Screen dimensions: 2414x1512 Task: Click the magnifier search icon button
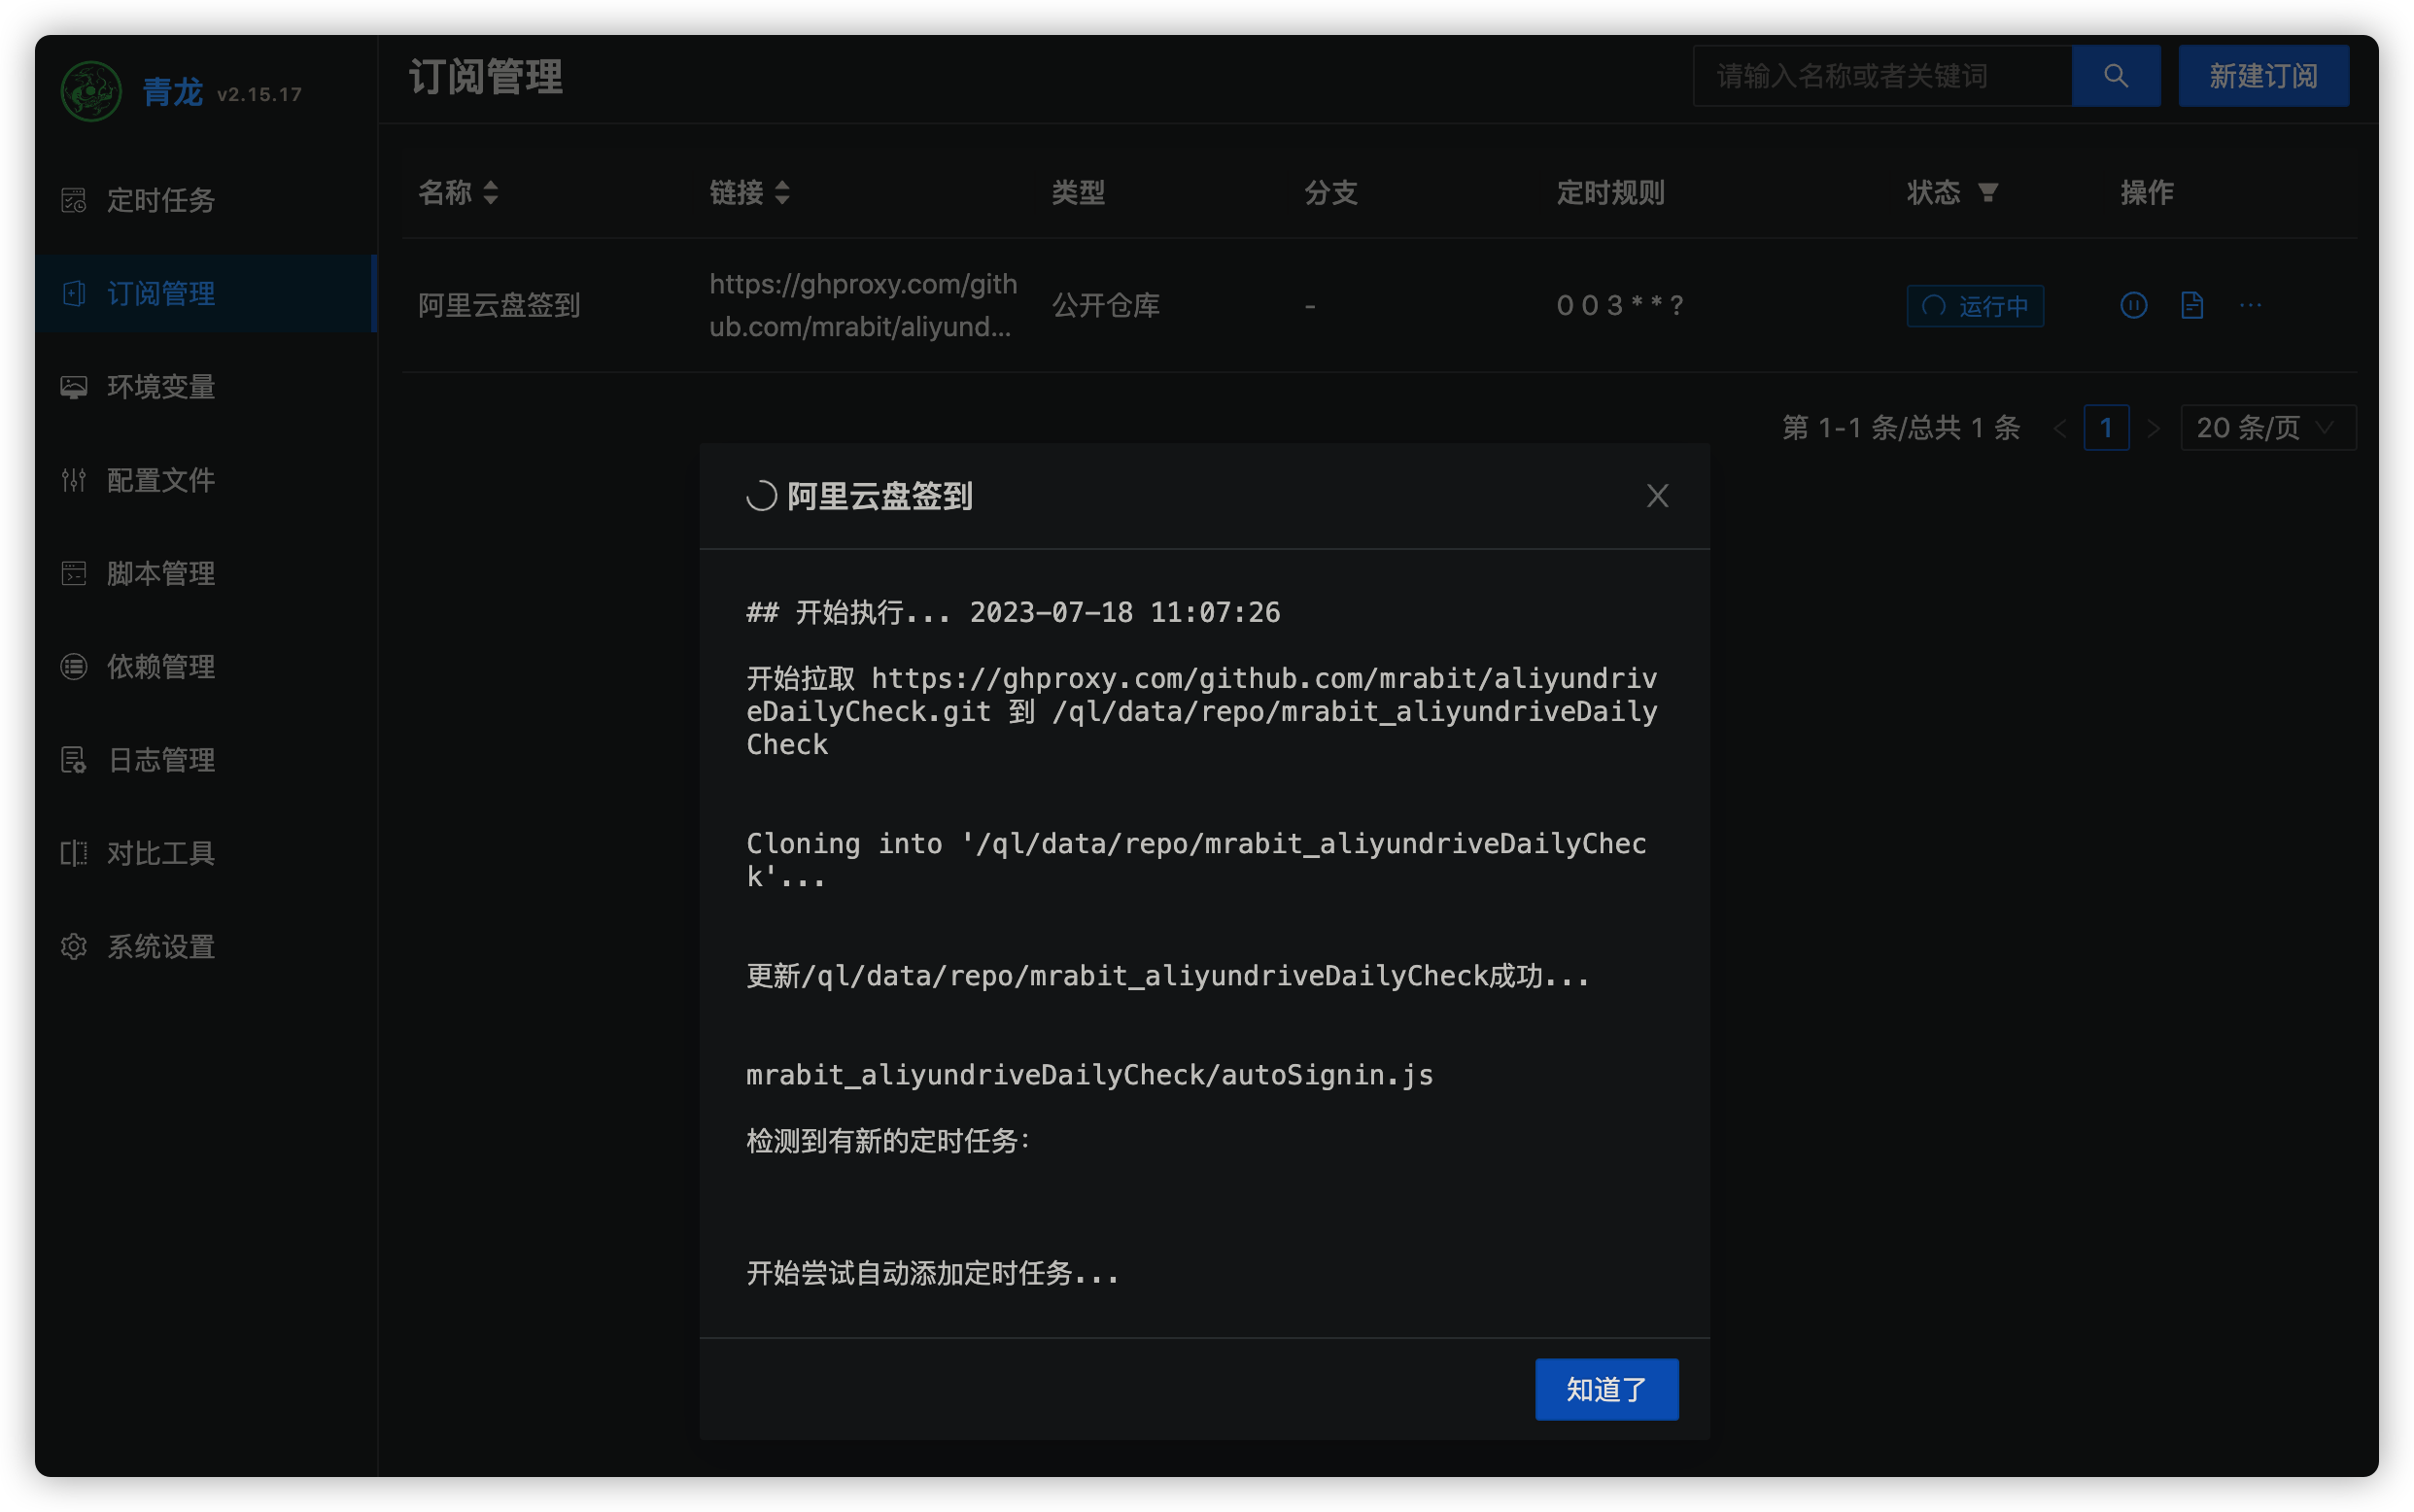2115,76
